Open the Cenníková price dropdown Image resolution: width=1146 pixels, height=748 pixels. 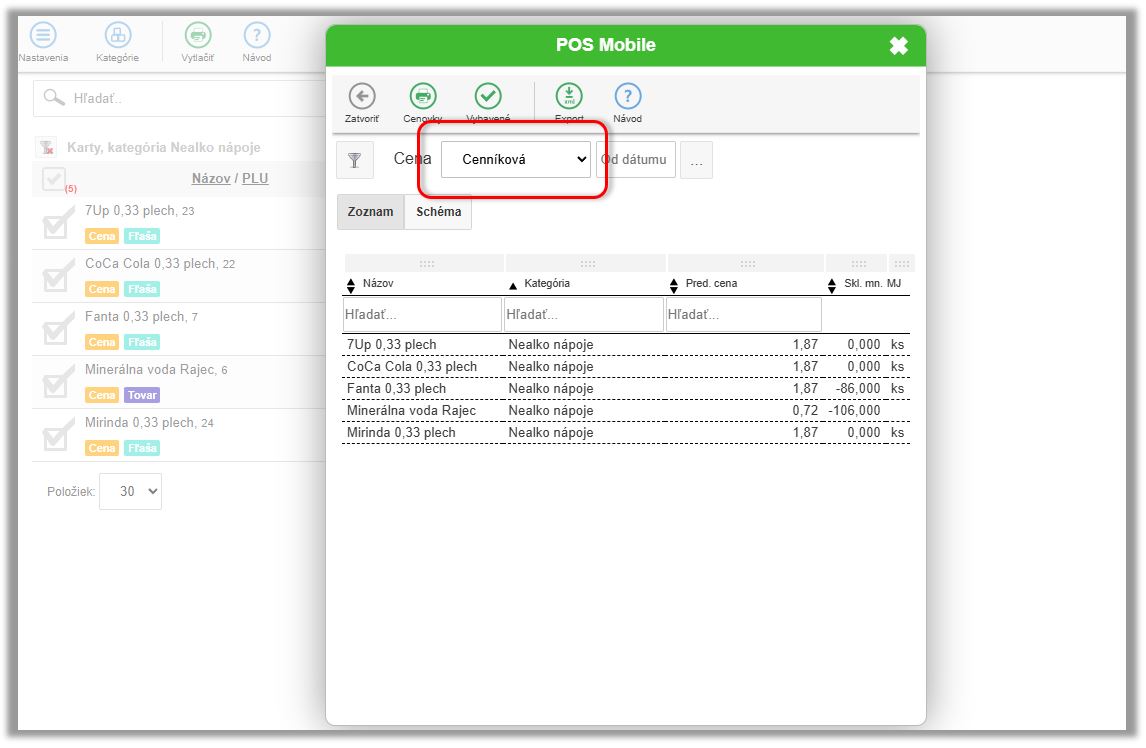tap(515, 159)
